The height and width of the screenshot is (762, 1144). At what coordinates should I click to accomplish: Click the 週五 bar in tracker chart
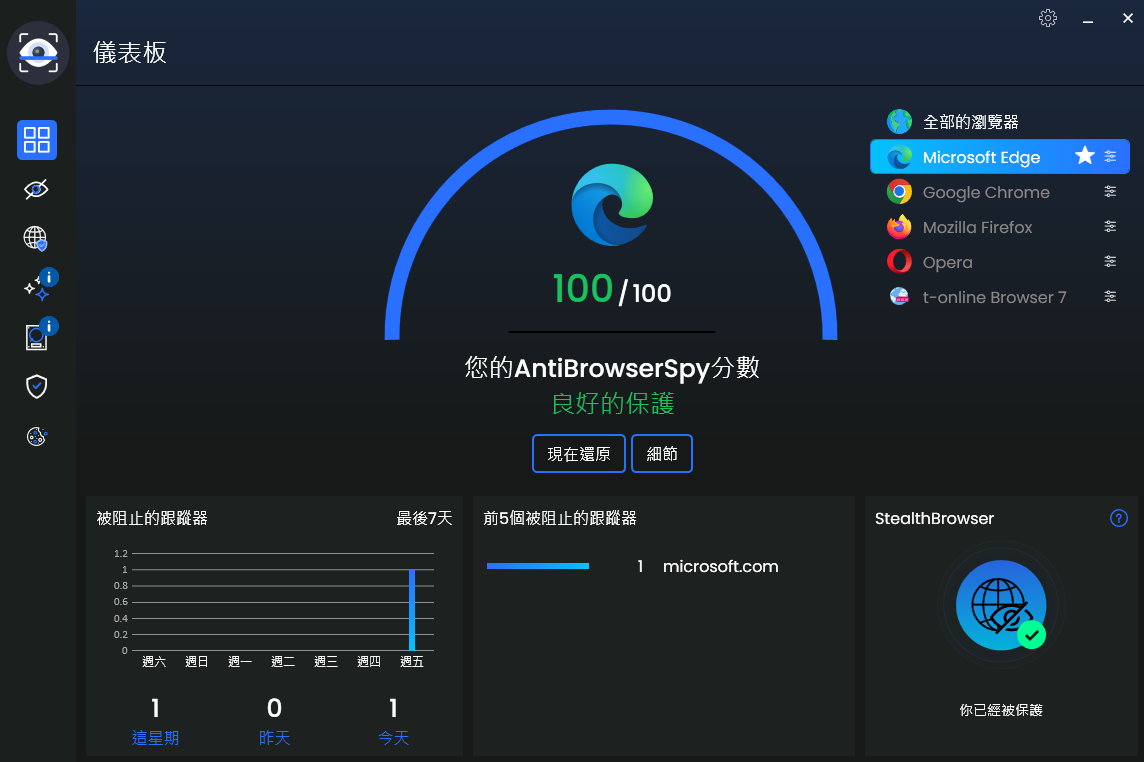[412, 610]
